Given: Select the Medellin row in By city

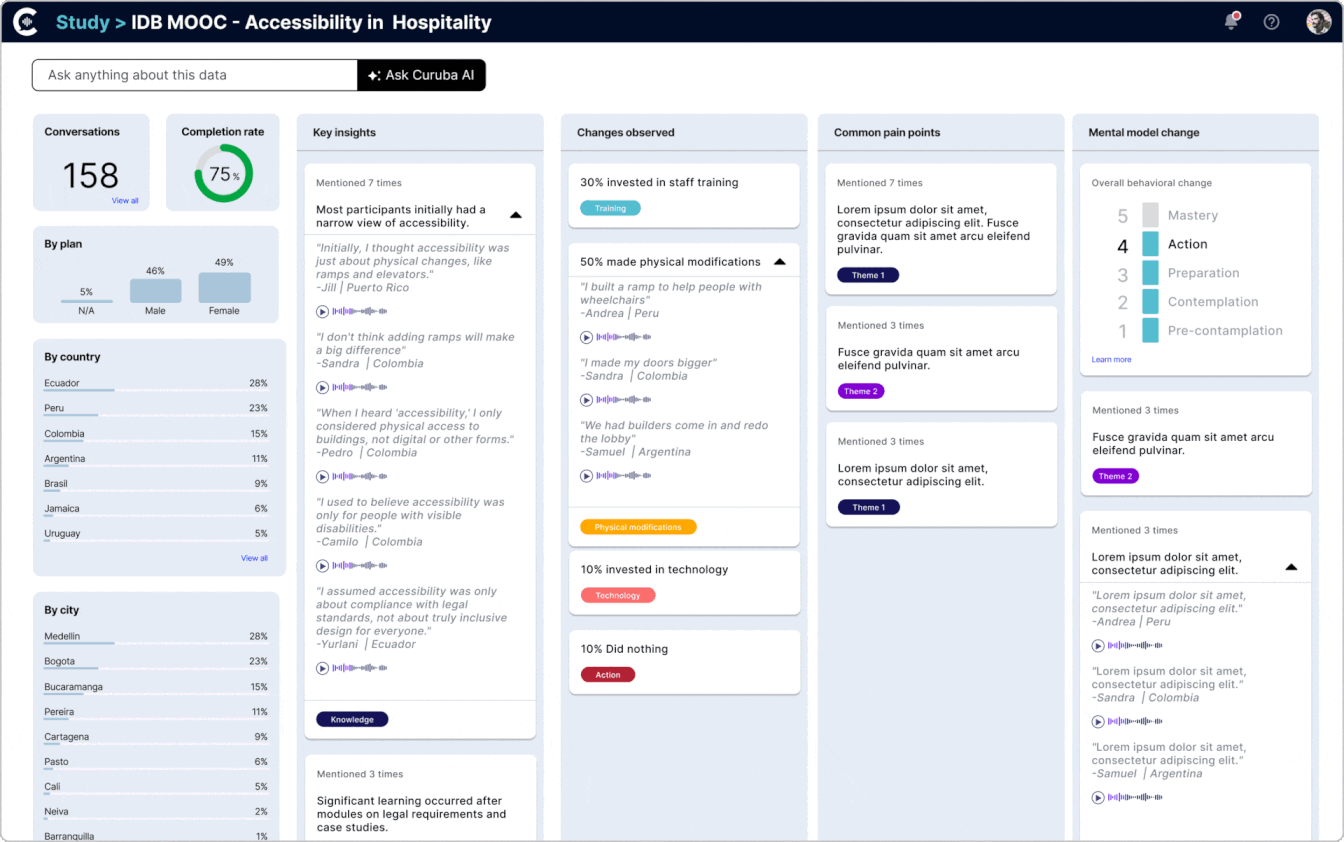Looking at the screenshot, I should pyautogui.click(x=156, y=637).
